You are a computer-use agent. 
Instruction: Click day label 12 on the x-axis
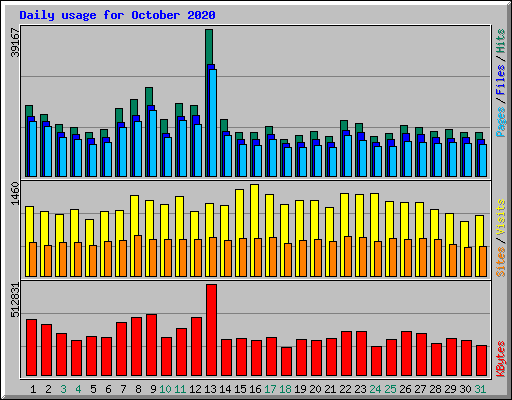195,389
